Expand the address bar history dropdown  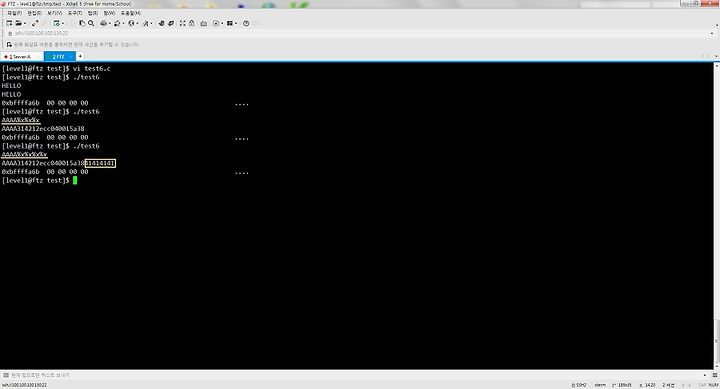point(712,33)
